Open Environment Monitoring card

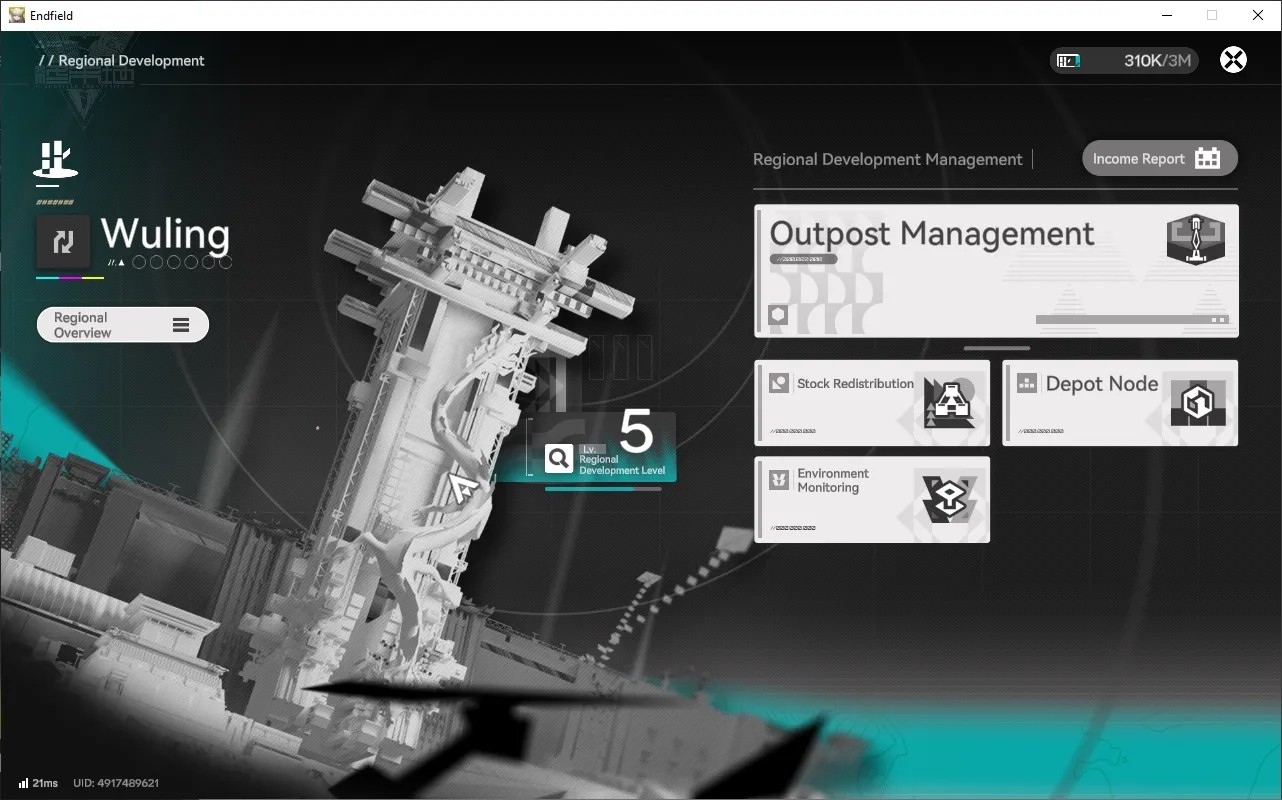click(x=872, y=500)
